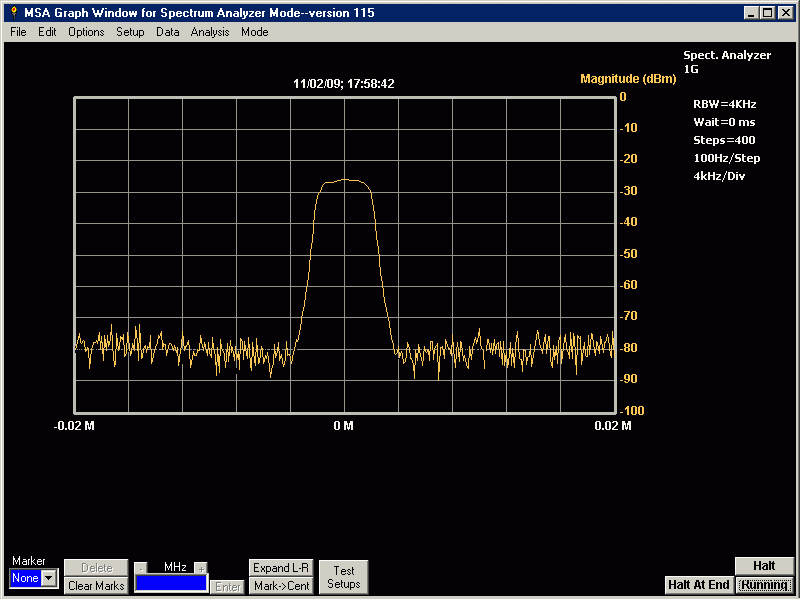Close the MSA Graph Window
Image resolution: width=800 pixels, height=600 pixels.
pyautogui.click(x=785, y=13)
